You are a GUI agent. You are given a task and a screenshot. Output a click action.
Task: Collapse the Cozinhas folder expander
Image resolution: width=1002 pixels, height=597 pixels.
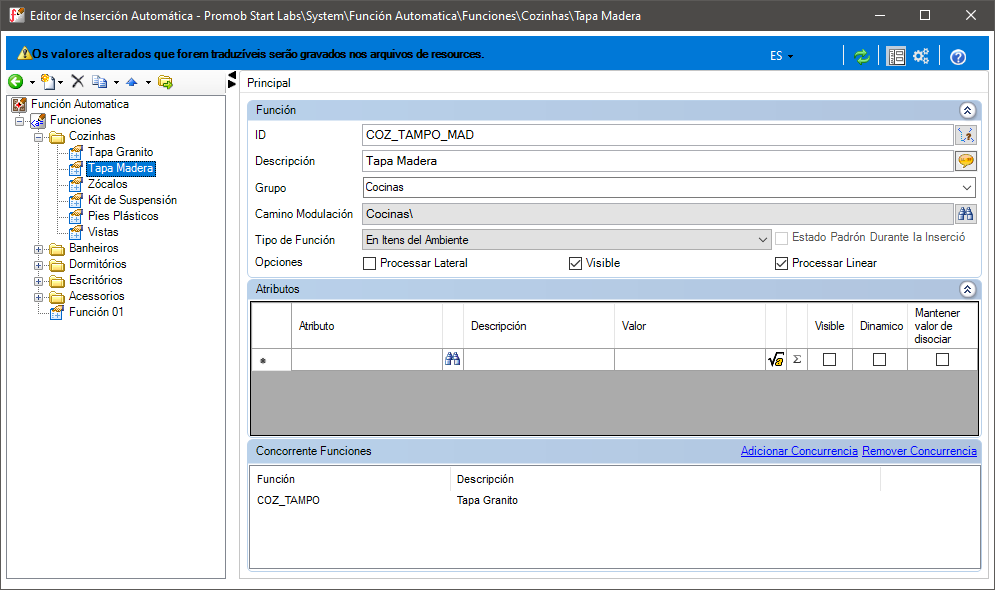38,137
